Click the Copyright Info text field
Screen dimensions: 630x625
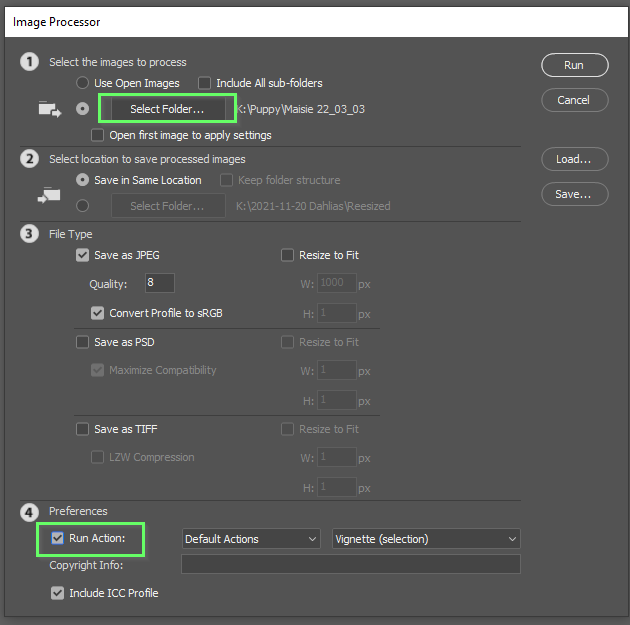coord(350,565)
